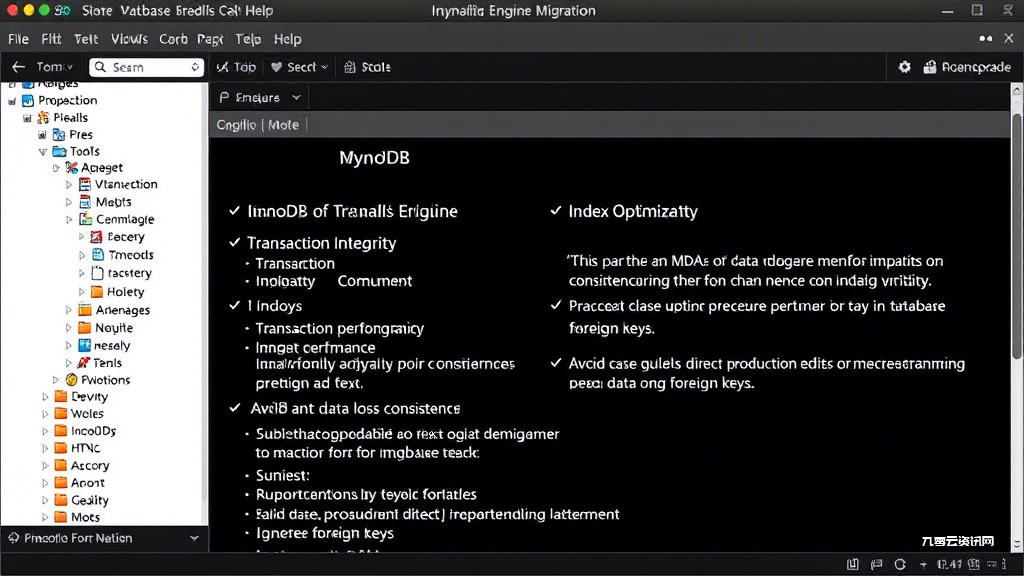Click the magnifier icon in search box
This screenshot has width=1024, height=576.
point(100,67)
